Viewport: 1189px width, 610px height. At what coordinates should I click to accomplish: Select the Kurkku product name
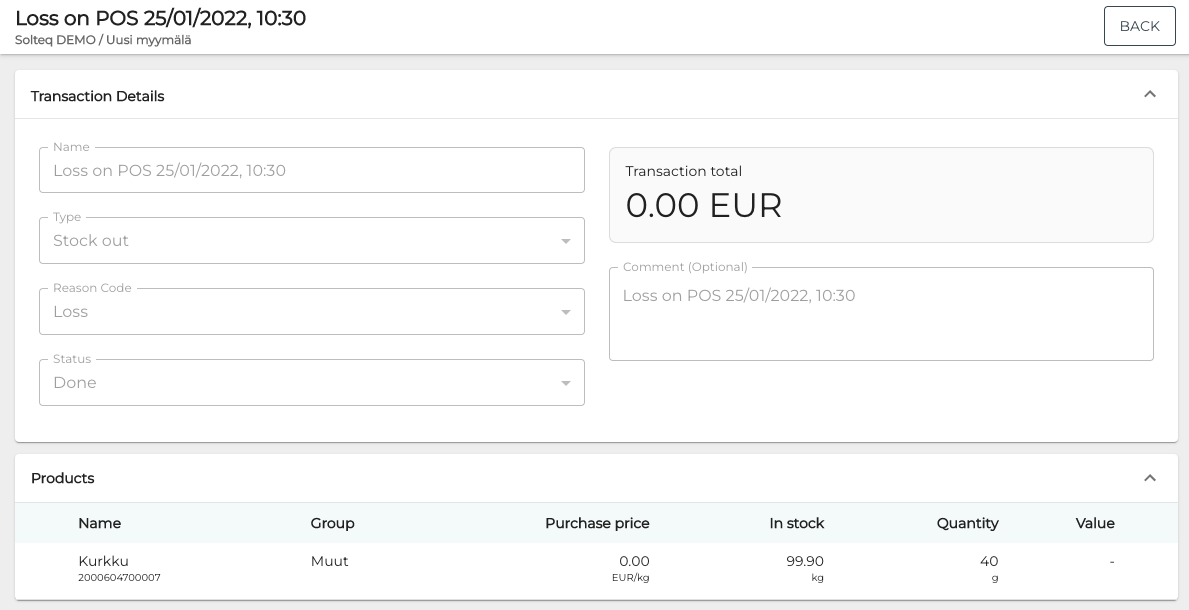[x=103, y=561]
